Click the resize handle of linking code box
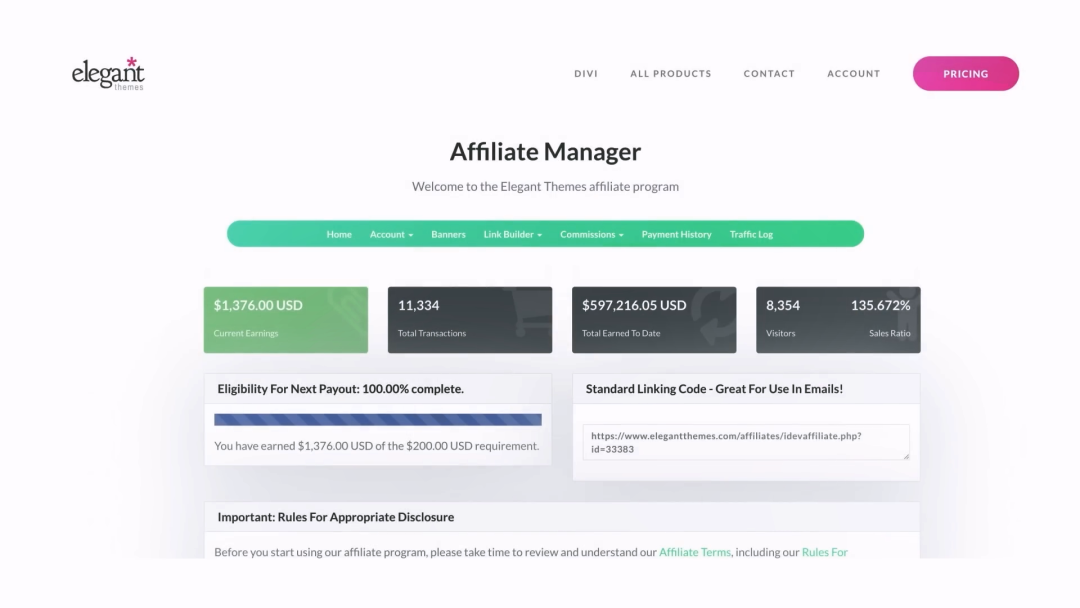 coord(906,456)
